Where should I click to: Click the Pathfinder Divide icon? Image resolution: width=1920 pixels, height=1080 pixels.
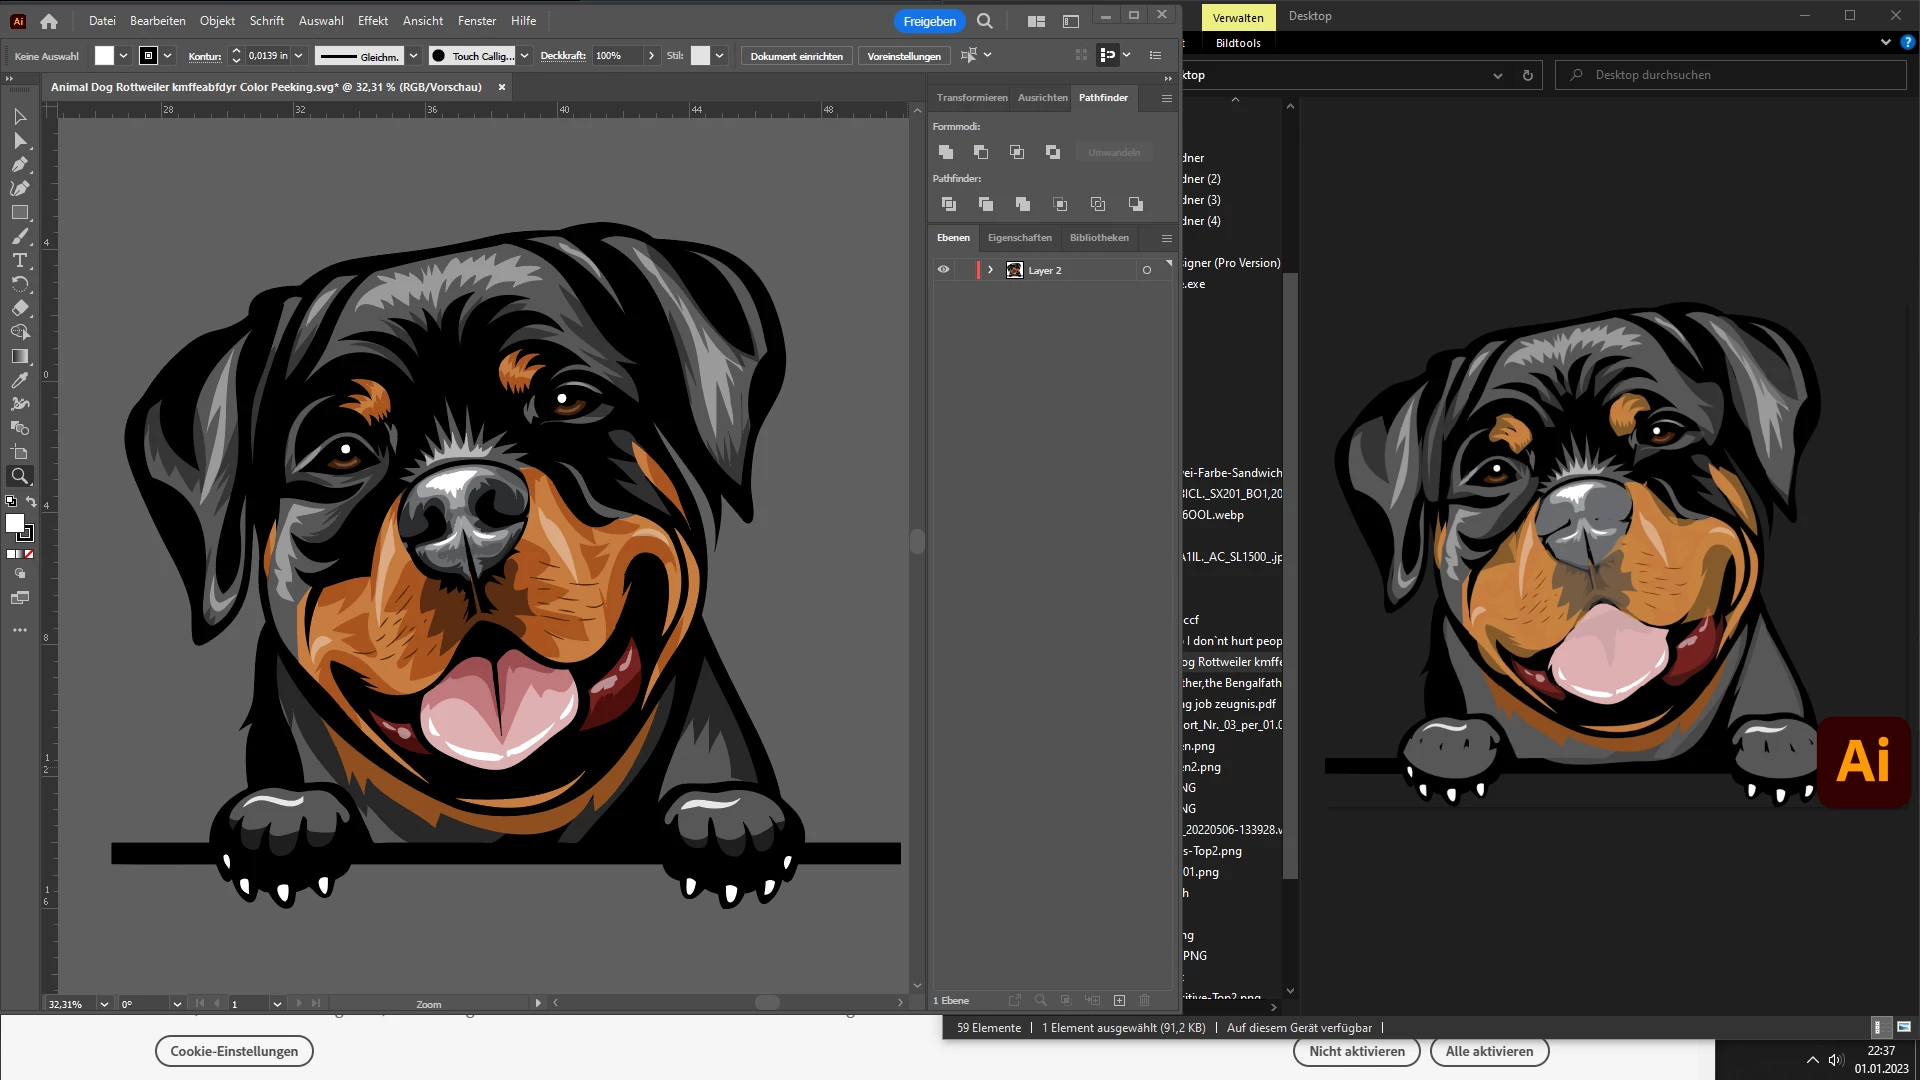pyautogui.click(x=949, y=204)
